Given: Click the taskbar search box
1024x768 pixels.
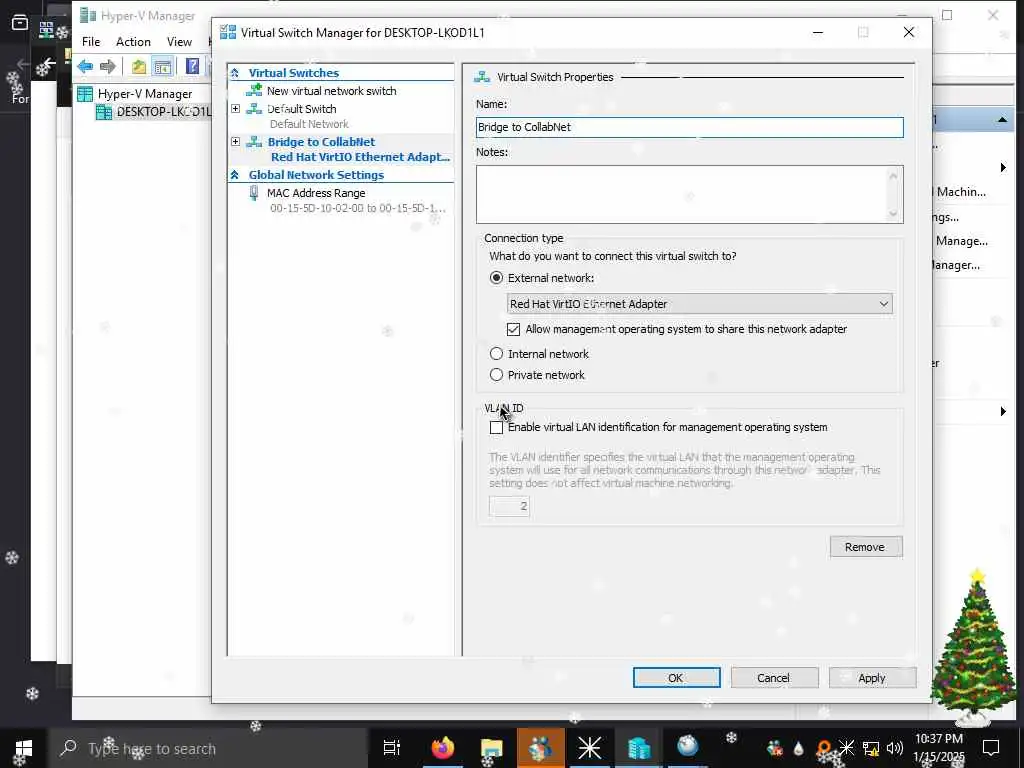Looking at the screenshot, I should coord(208,748).
